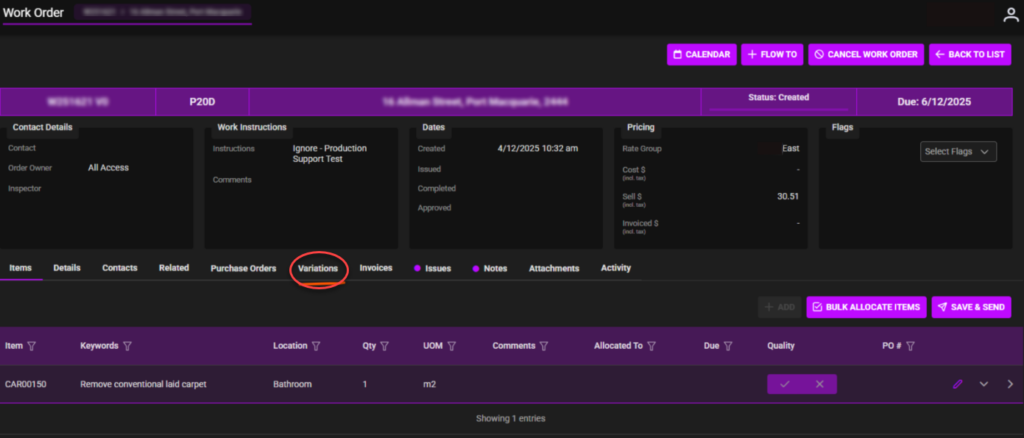This screenshot has height=438, width=1024.
Task: Click Bulk Allocate Items button
Action: pos(865,307)
